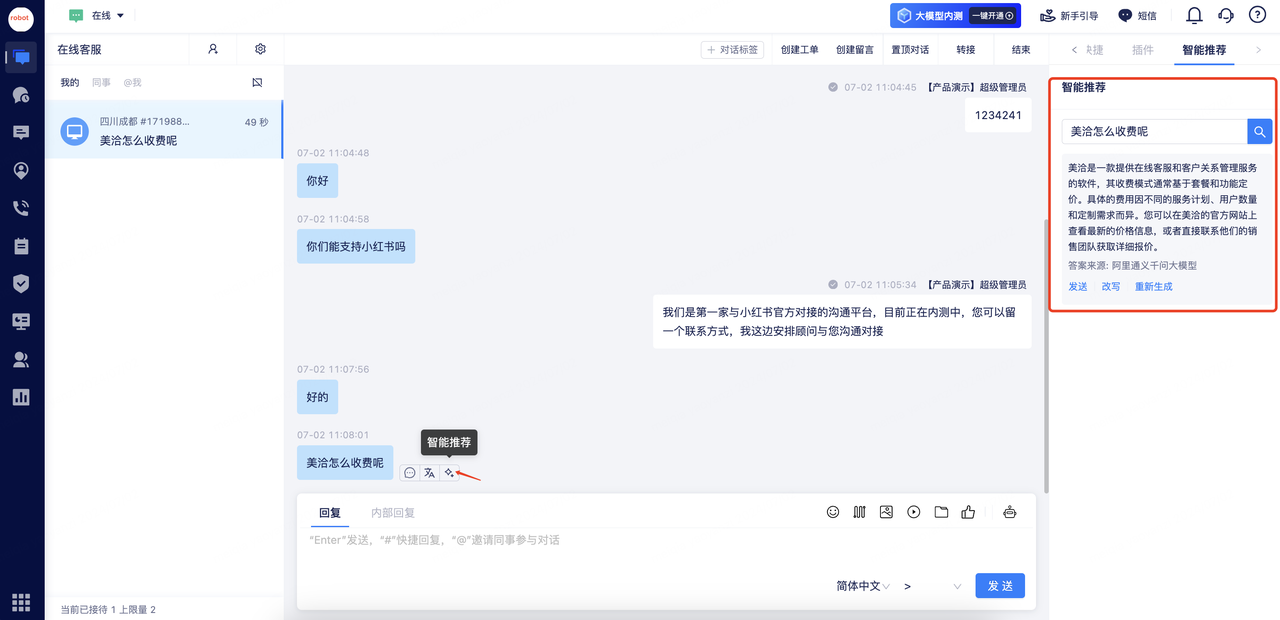
Task: Click the partially visible 快捷 tab in the right panel
Action: tap(1094, 50)
